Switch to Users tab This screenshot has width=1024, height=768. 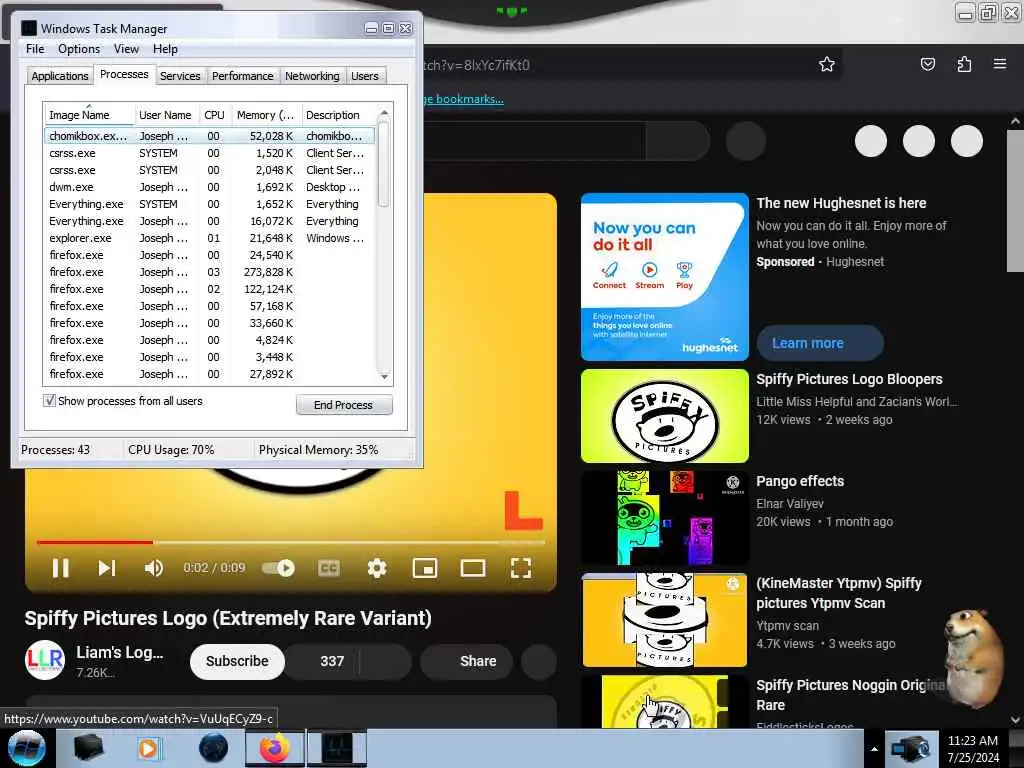click(x=364, y=76)
